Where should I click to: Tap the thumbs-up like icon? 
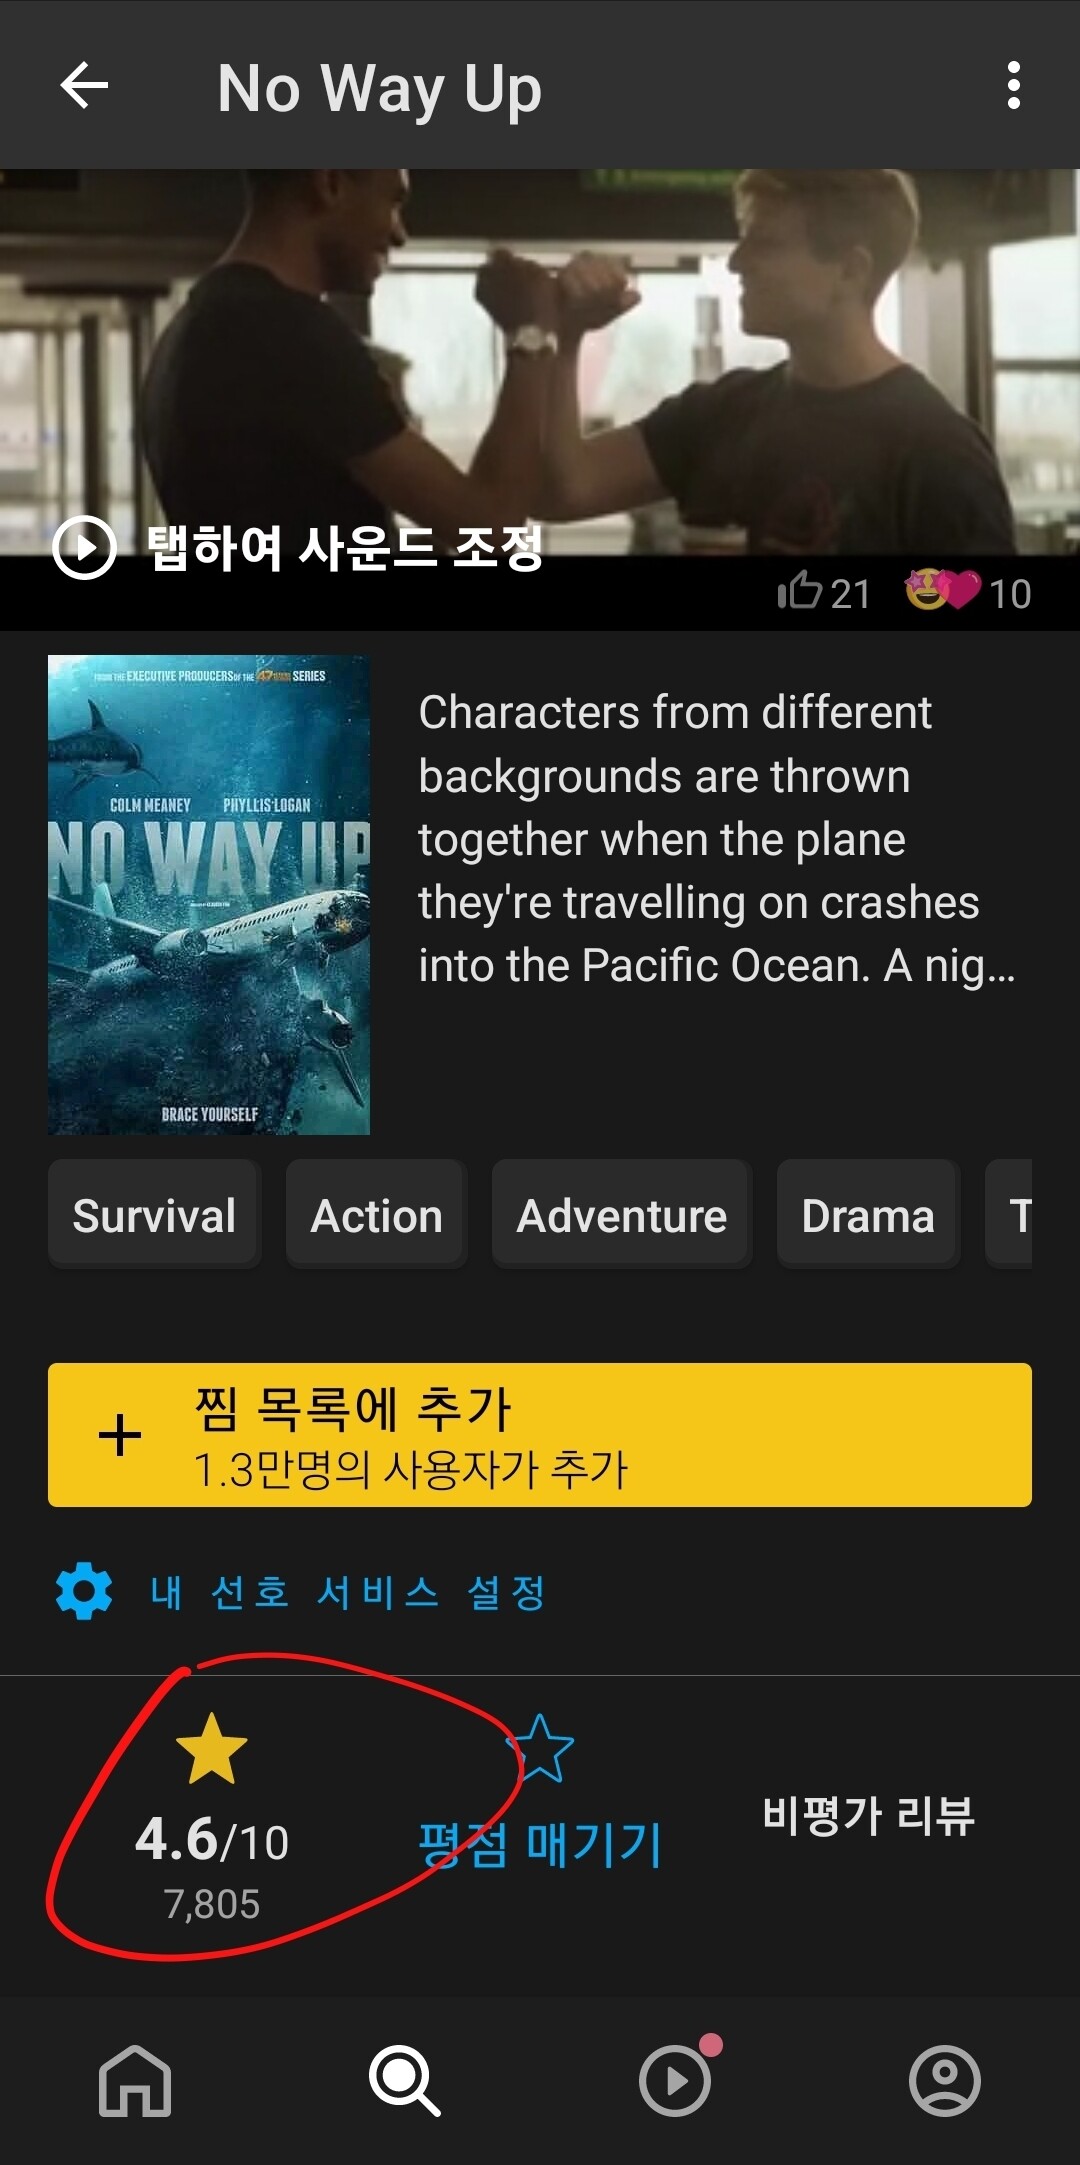tap(799, 590)
